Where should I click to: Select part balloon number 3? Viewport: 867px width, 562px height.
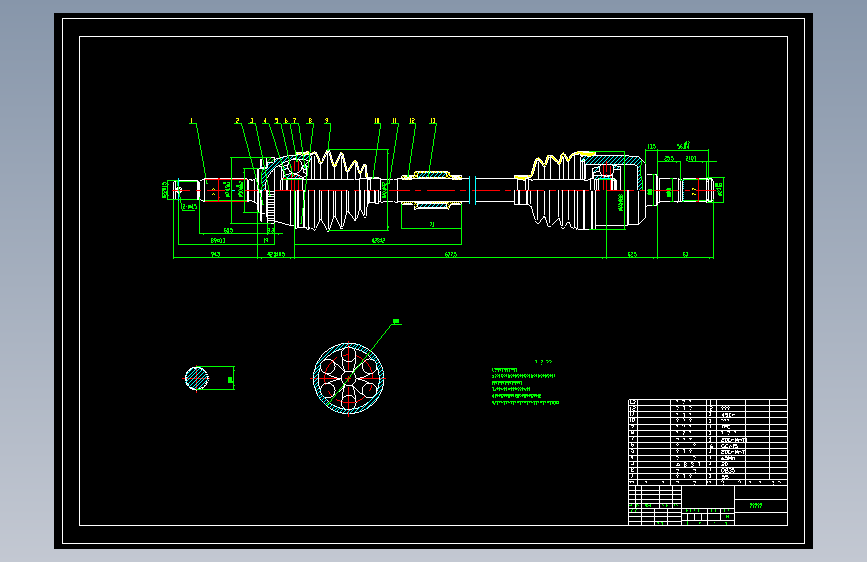(x=252, y=121)
